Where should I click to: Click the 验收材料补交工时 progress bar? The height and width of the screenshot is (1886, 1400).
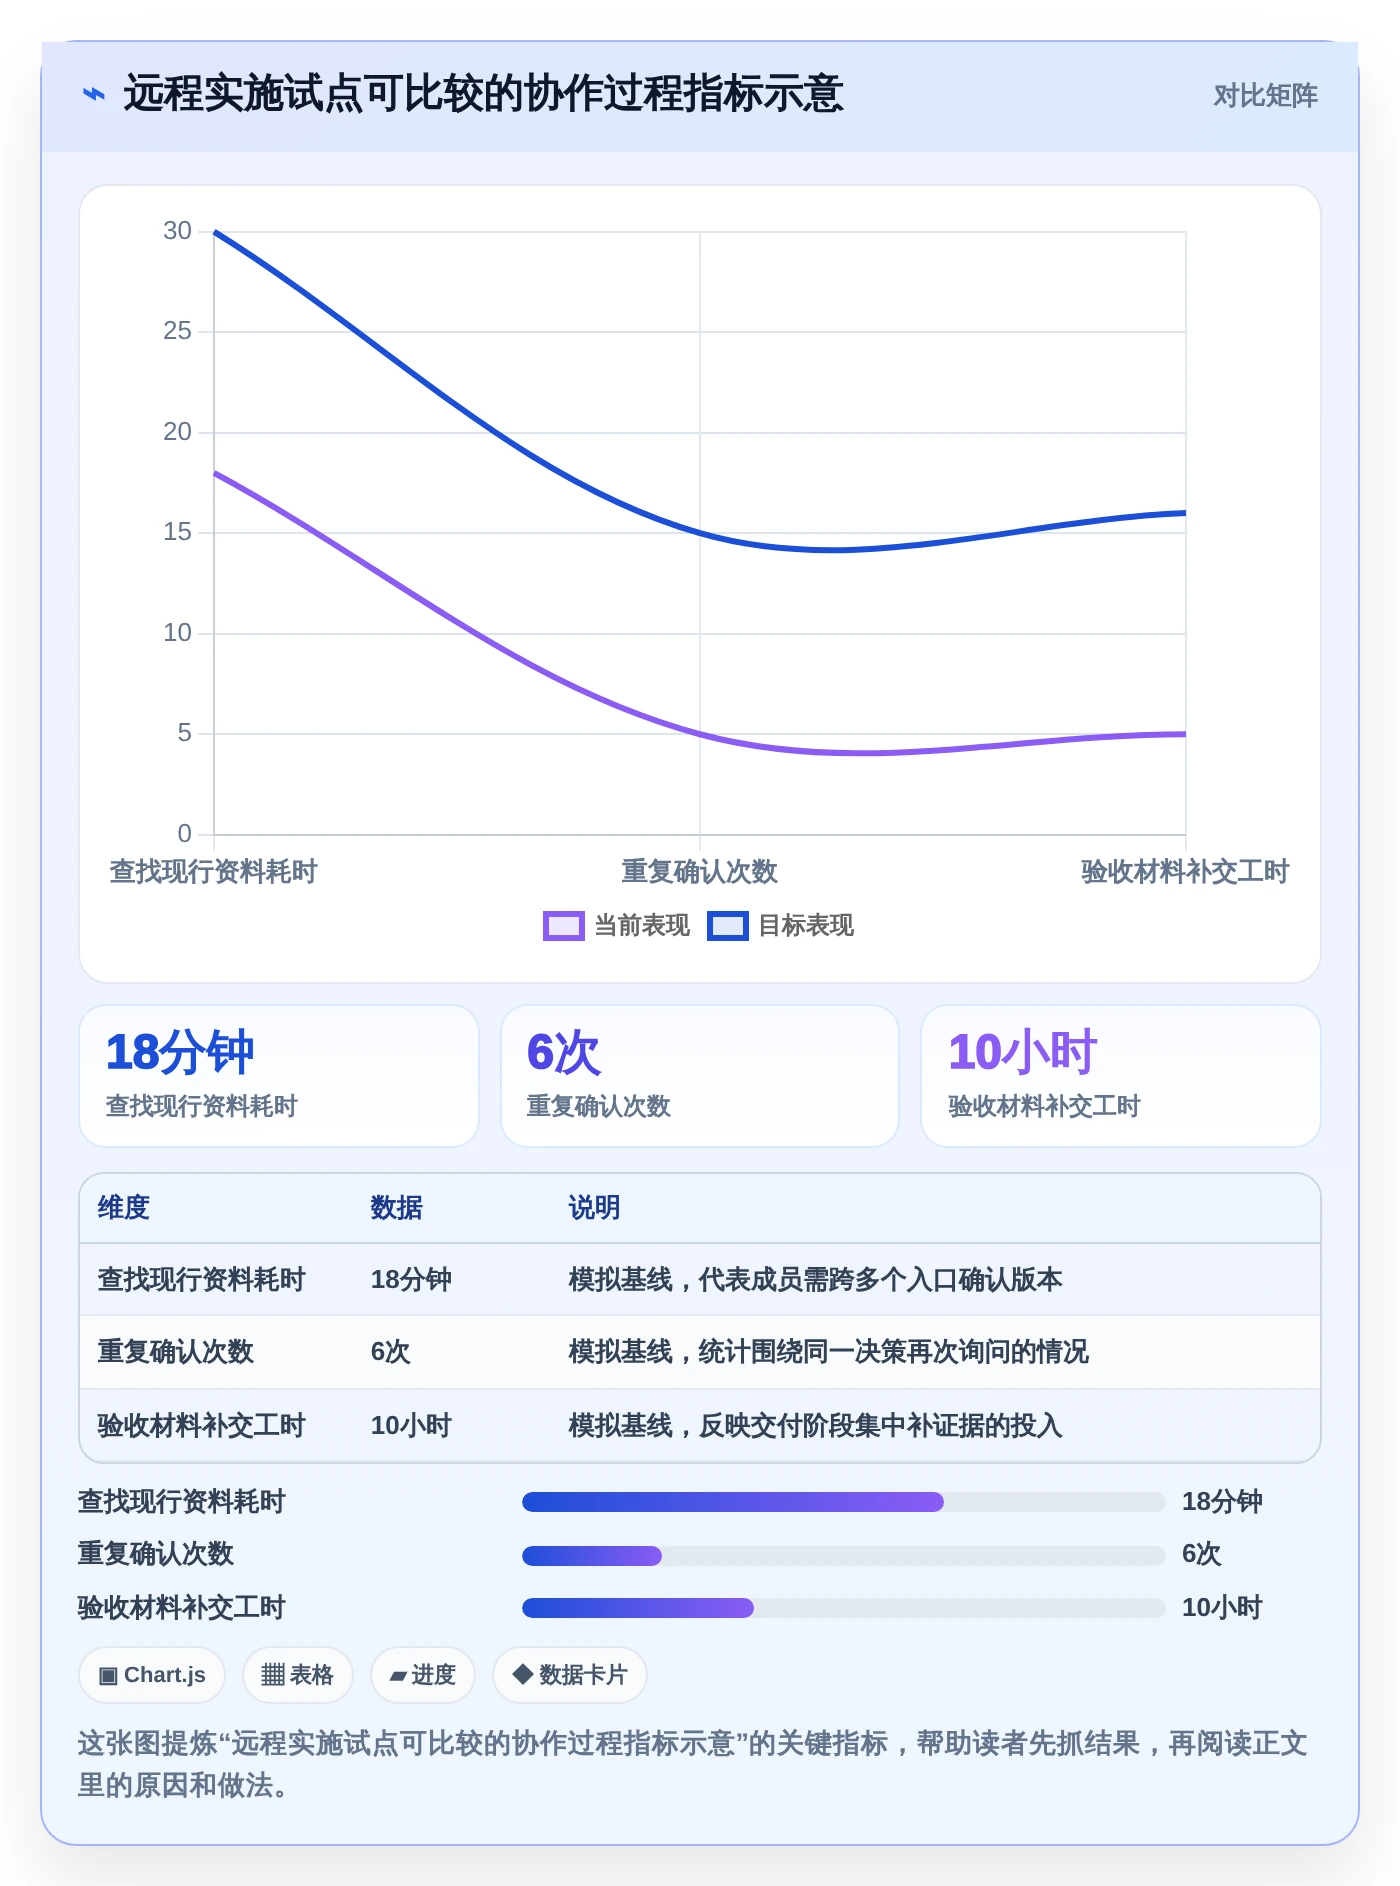tap(843, 1608)
